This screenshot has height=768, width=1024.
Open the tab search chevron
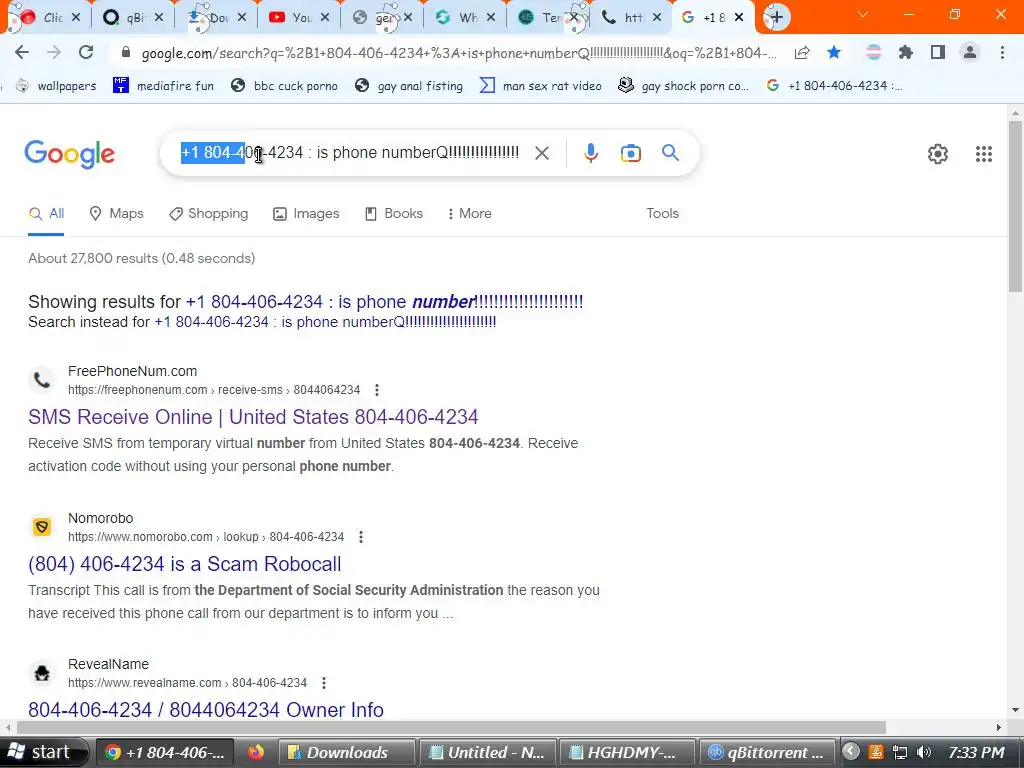tap(863, 14)
